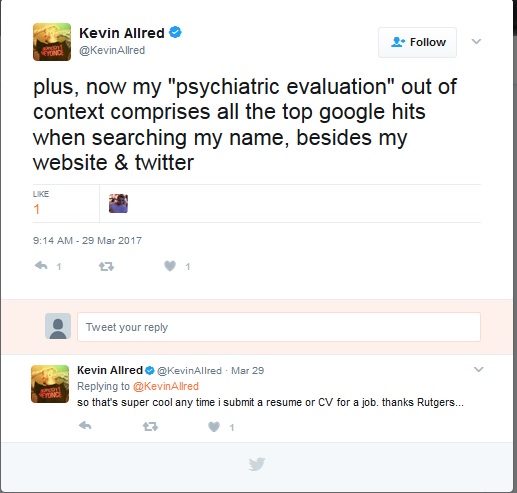Open Kevin Allred's profile avatar in header
This screenshot has width=517, height=493.
[52, 42]
